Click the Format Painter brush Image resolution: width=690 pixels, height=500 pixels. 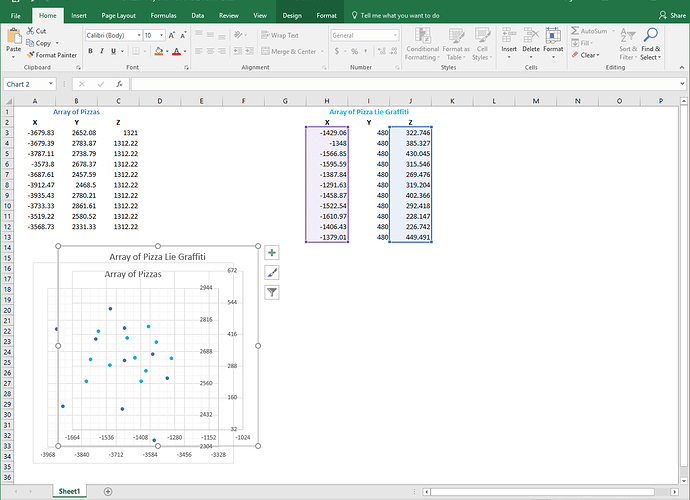click(28, 55)
